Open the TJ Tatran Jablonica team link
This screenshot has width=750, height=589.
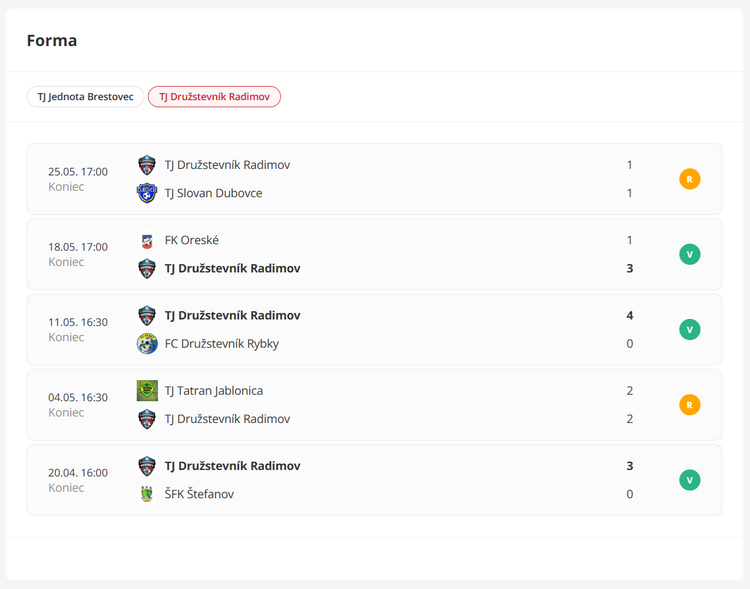pos(214,390)
